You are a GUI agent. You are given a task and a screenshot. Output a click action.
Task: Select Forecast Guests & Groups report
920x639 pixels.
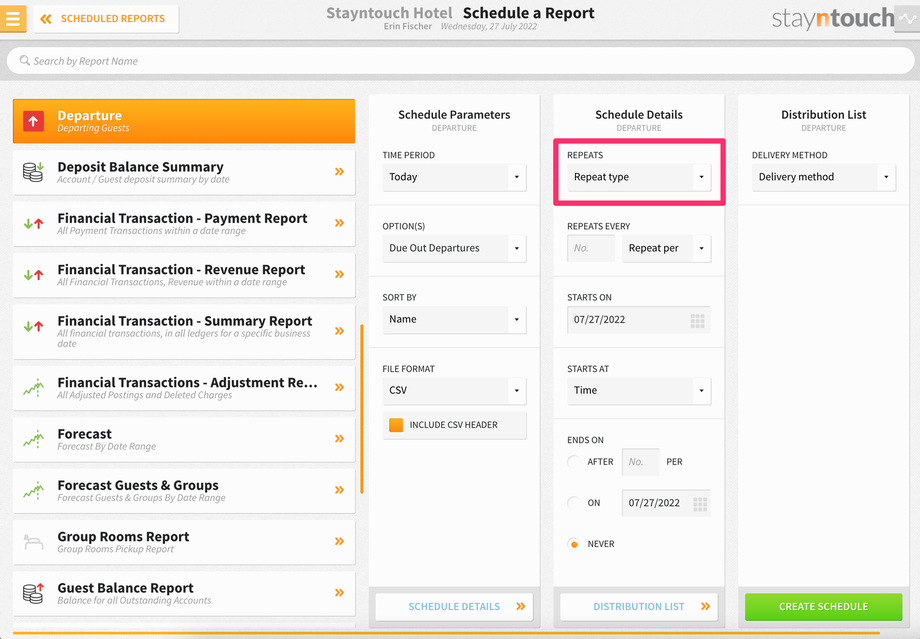click(x=184, y=491)
